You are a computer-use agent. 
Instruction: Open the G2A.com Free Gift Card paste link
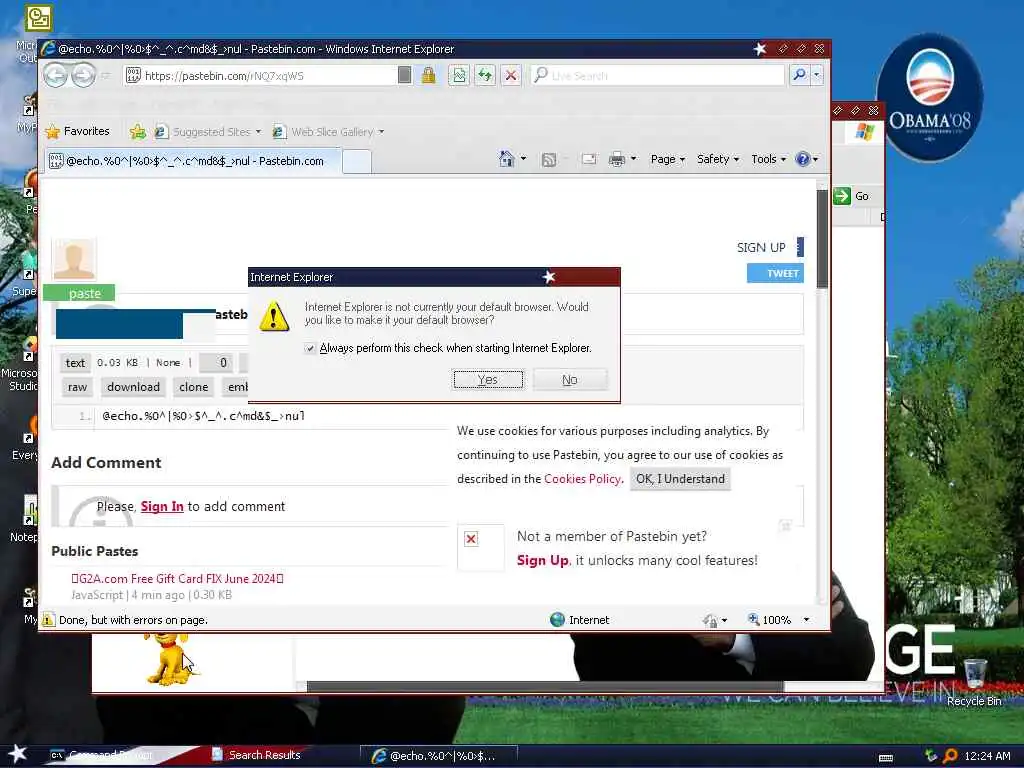[x=178, y=579]
